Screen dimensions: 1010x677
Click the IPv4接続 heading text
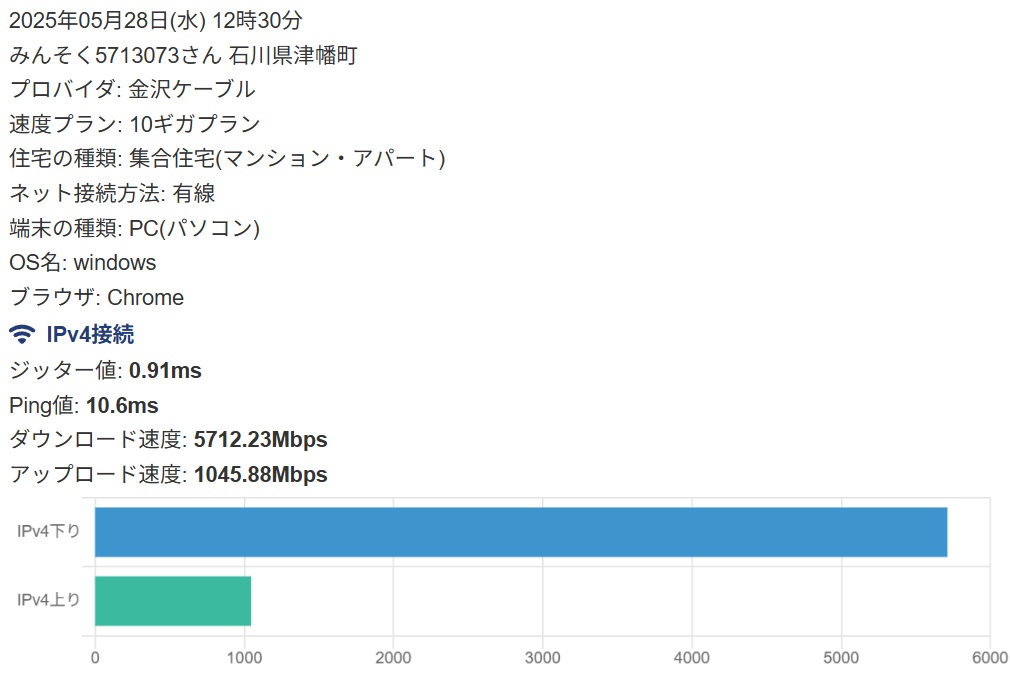[90, 334]
